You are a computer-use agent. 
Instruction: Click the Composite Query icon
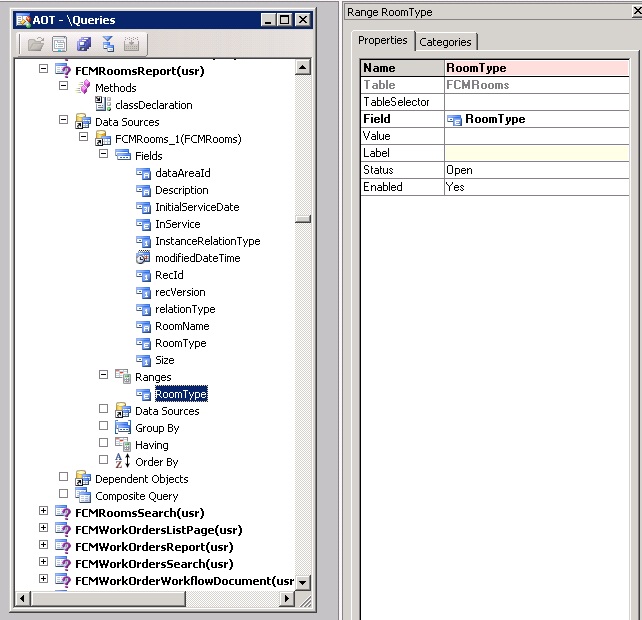tap(83, 496)
